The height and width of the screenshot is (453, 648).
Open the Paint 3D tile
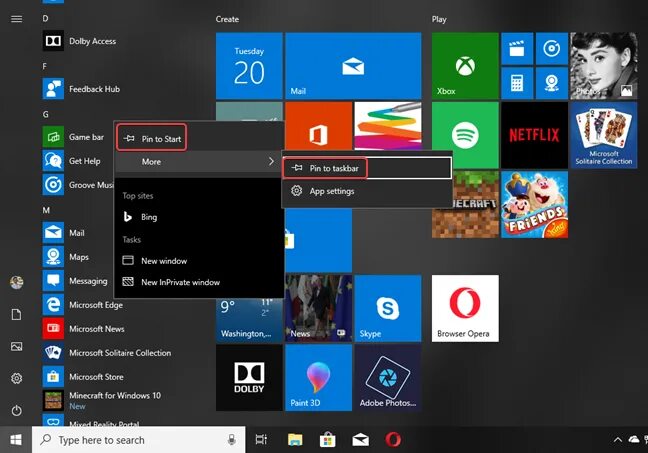(319, 378)
